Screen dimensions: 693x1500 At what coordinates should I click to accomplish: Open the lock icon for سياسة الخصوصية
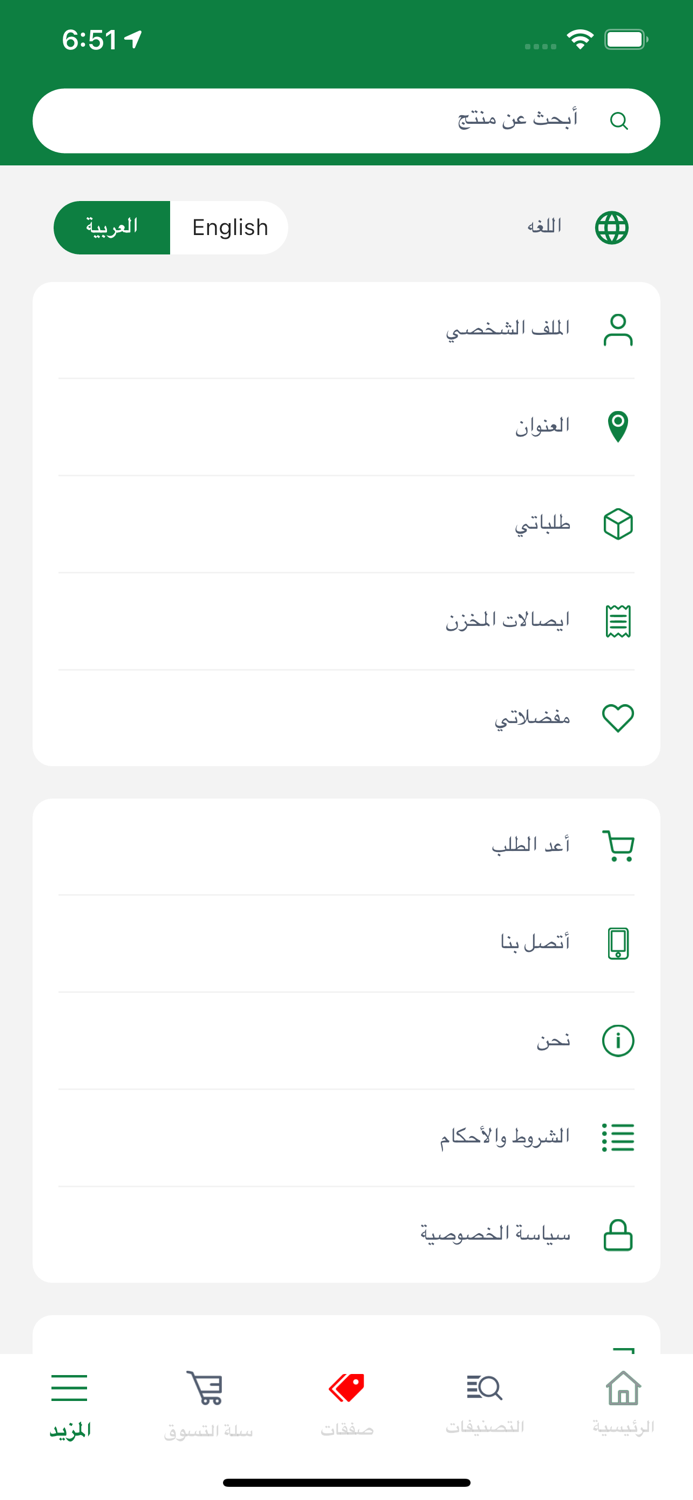618,1235
